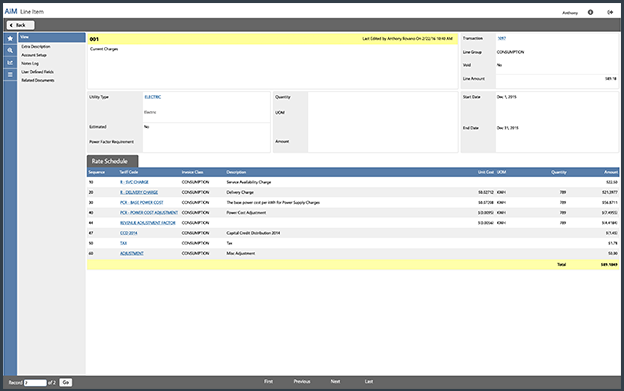Select the Rate Schedule tab
Viewport: 624px width, 391px height.
point(113,161)
